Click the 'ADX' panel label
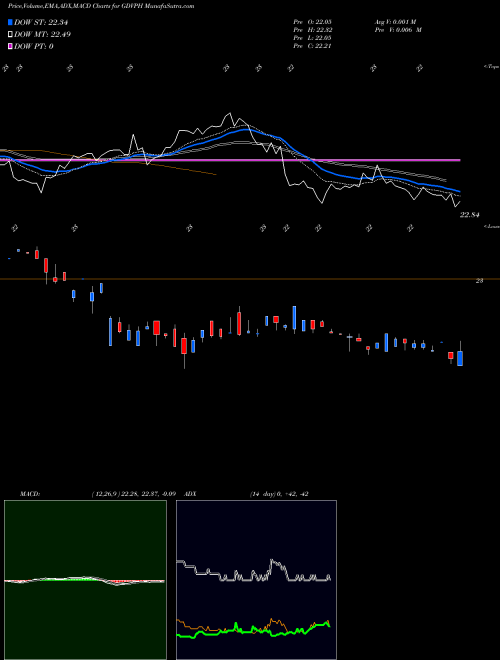This screenshot has width=500, height=660. 190,494
